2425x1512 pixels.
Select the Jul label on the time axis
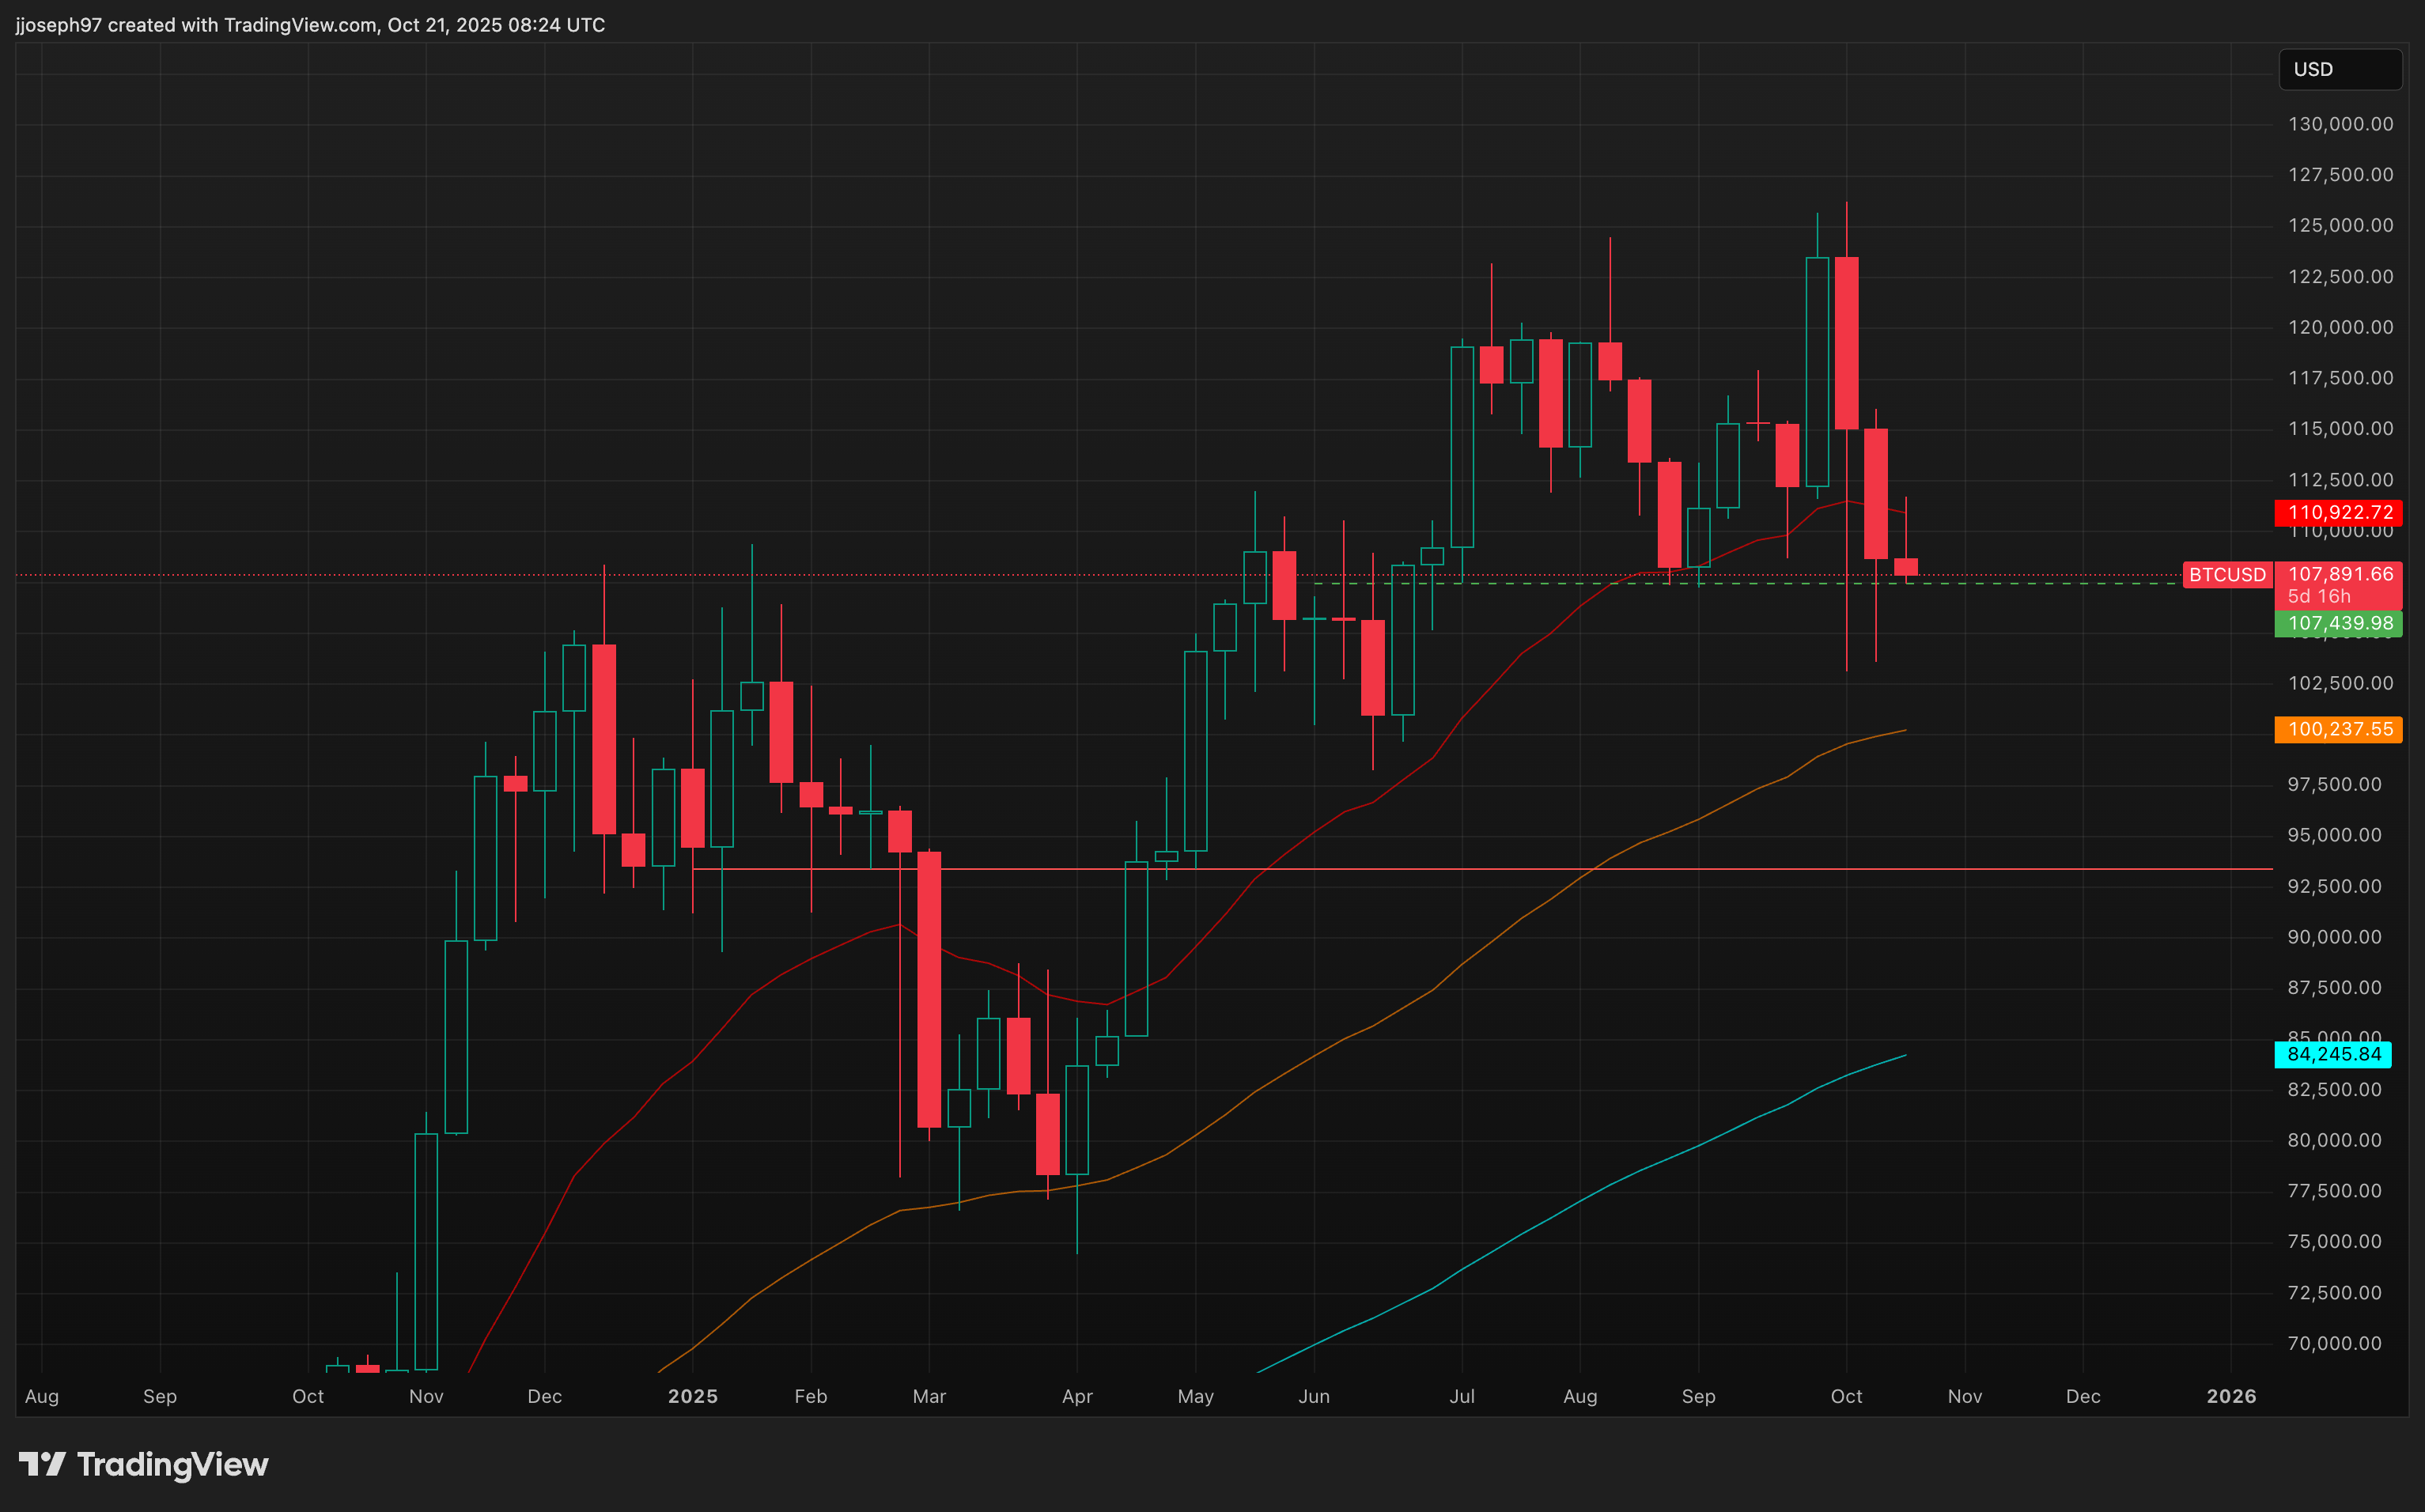(1461, 1396)
